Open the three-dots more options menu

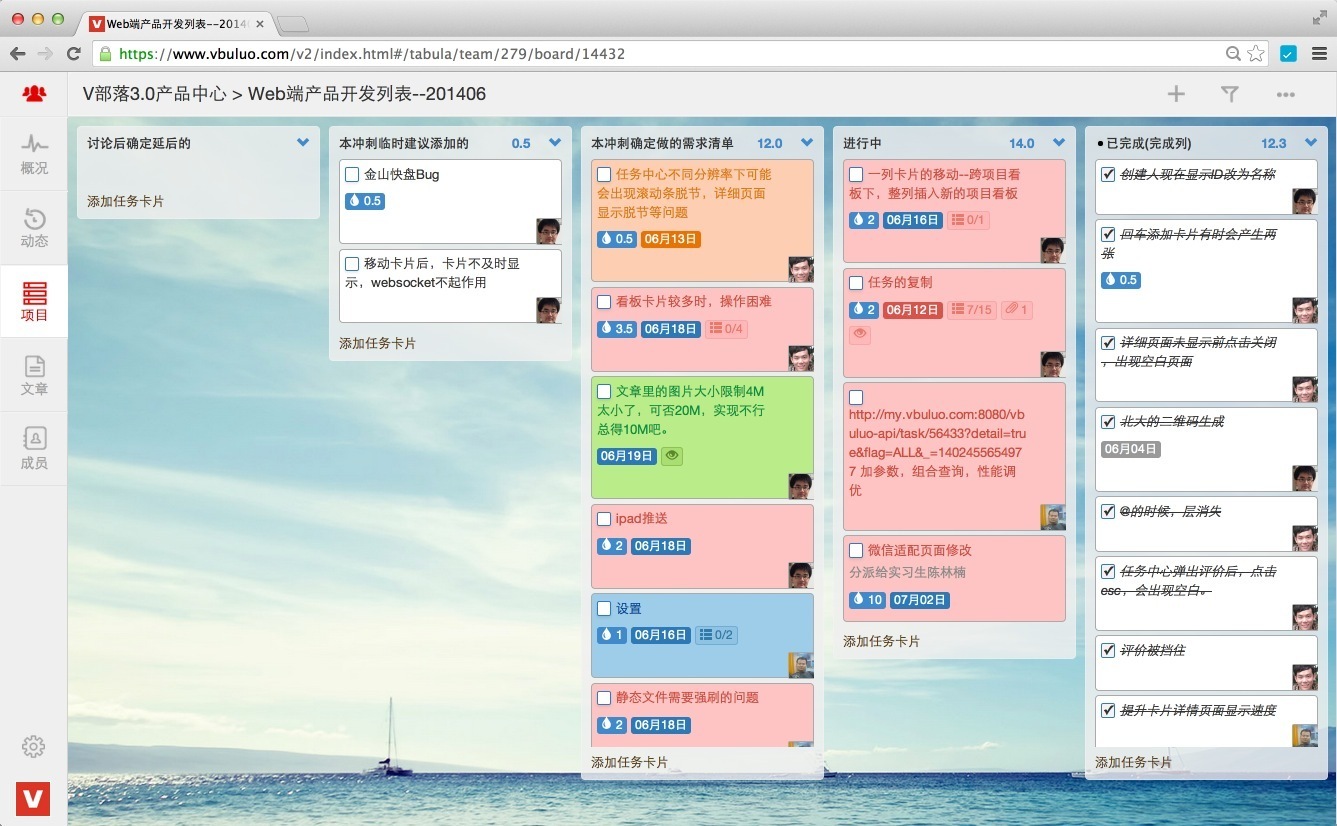coord(1285,94)
